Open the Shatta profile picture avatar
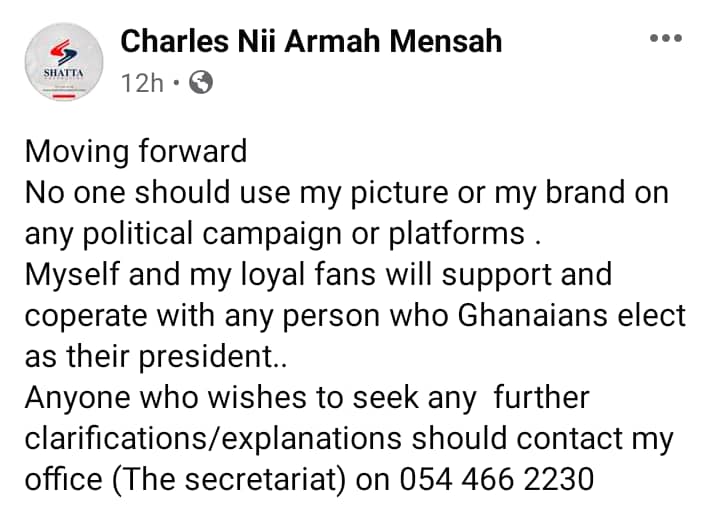 pyautogui.click(x=64, y=62)
